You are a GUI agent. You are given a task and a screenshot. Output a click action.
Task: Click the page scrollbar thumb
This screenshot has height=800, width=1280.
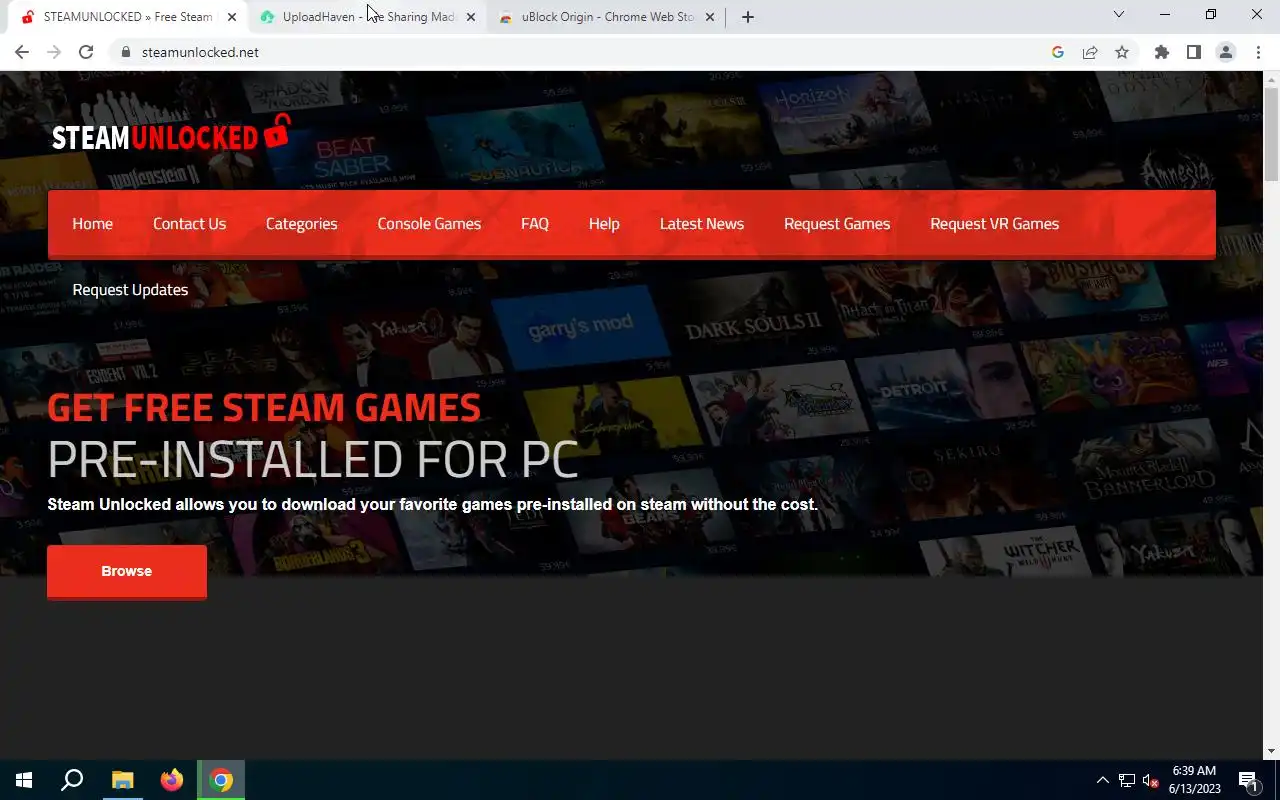tap(1271, 133)
